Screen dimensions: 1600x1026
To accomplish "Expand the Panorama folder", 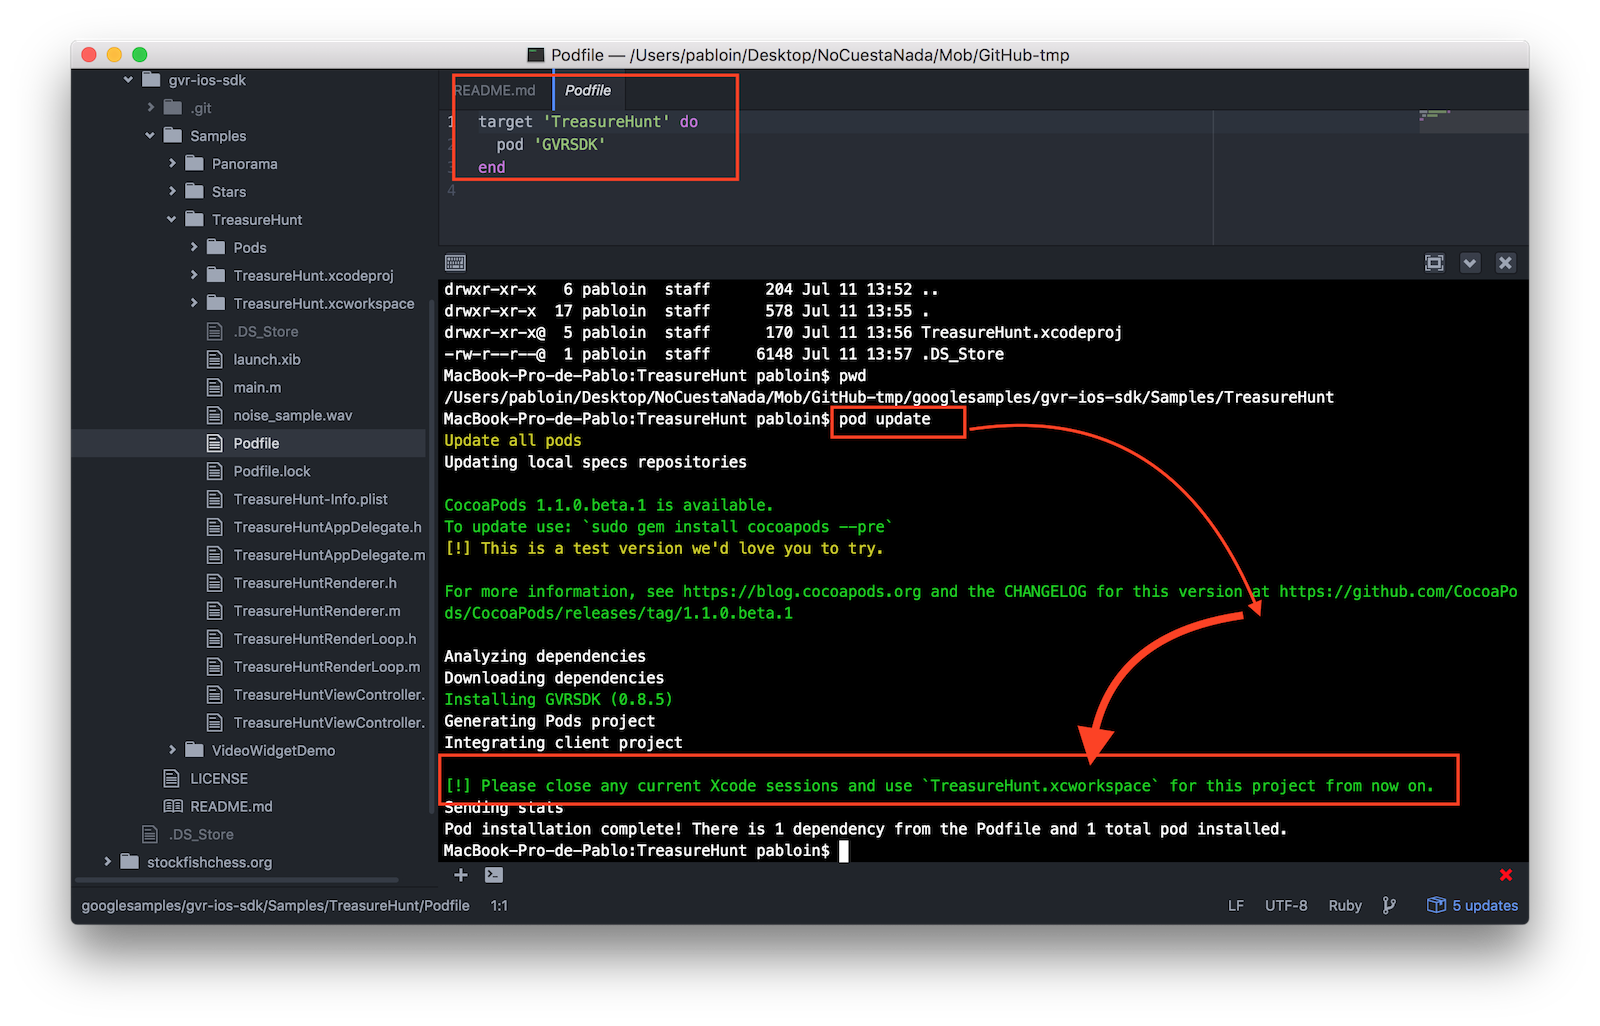I will pyautogui.click(x=172, y=164).
